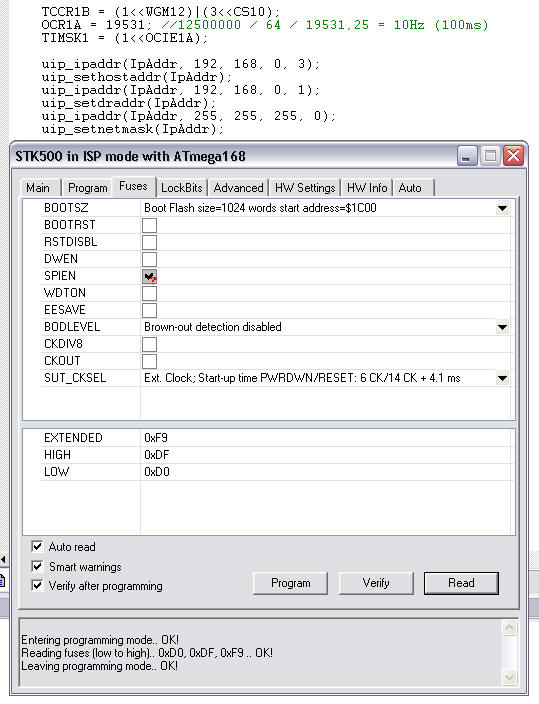The height and width of the screenshot is (704, 539).
Task: Enable the EESAVE fuse checkbox
Action: click(x=149, y=310)
